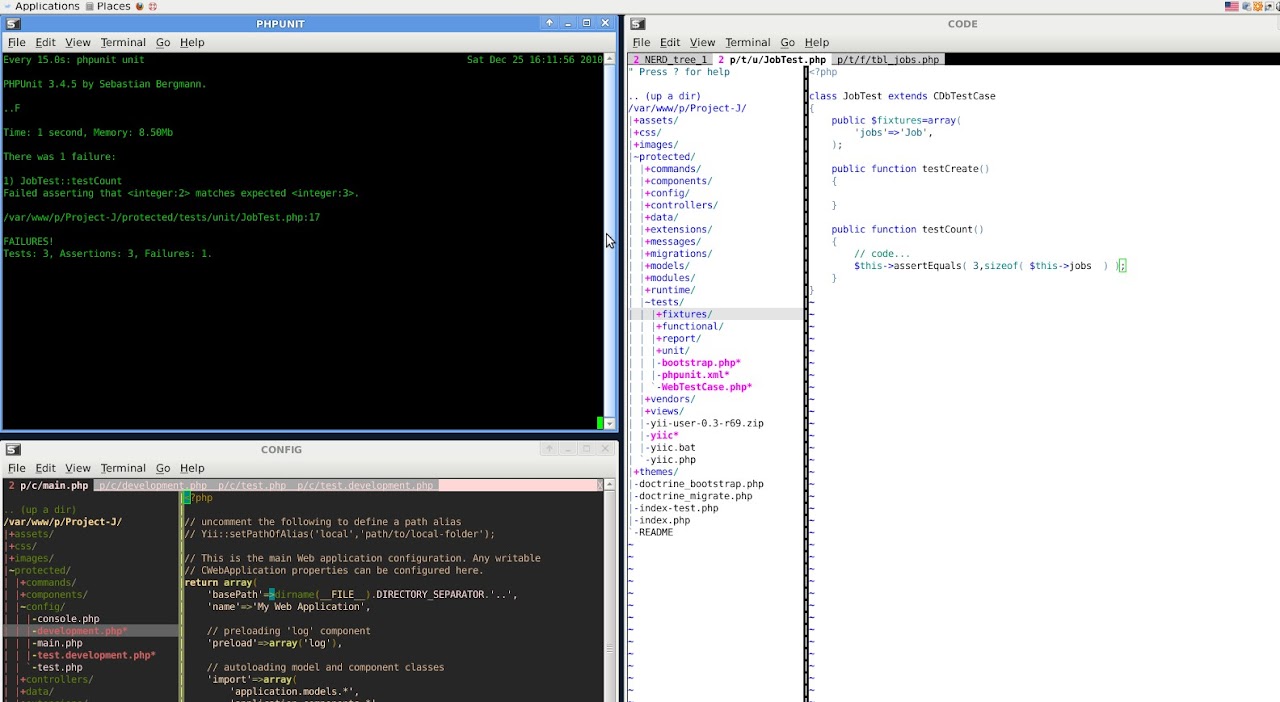Click the CONFIG window terminal icon
Screen dimensions: 1280x702
13,450
